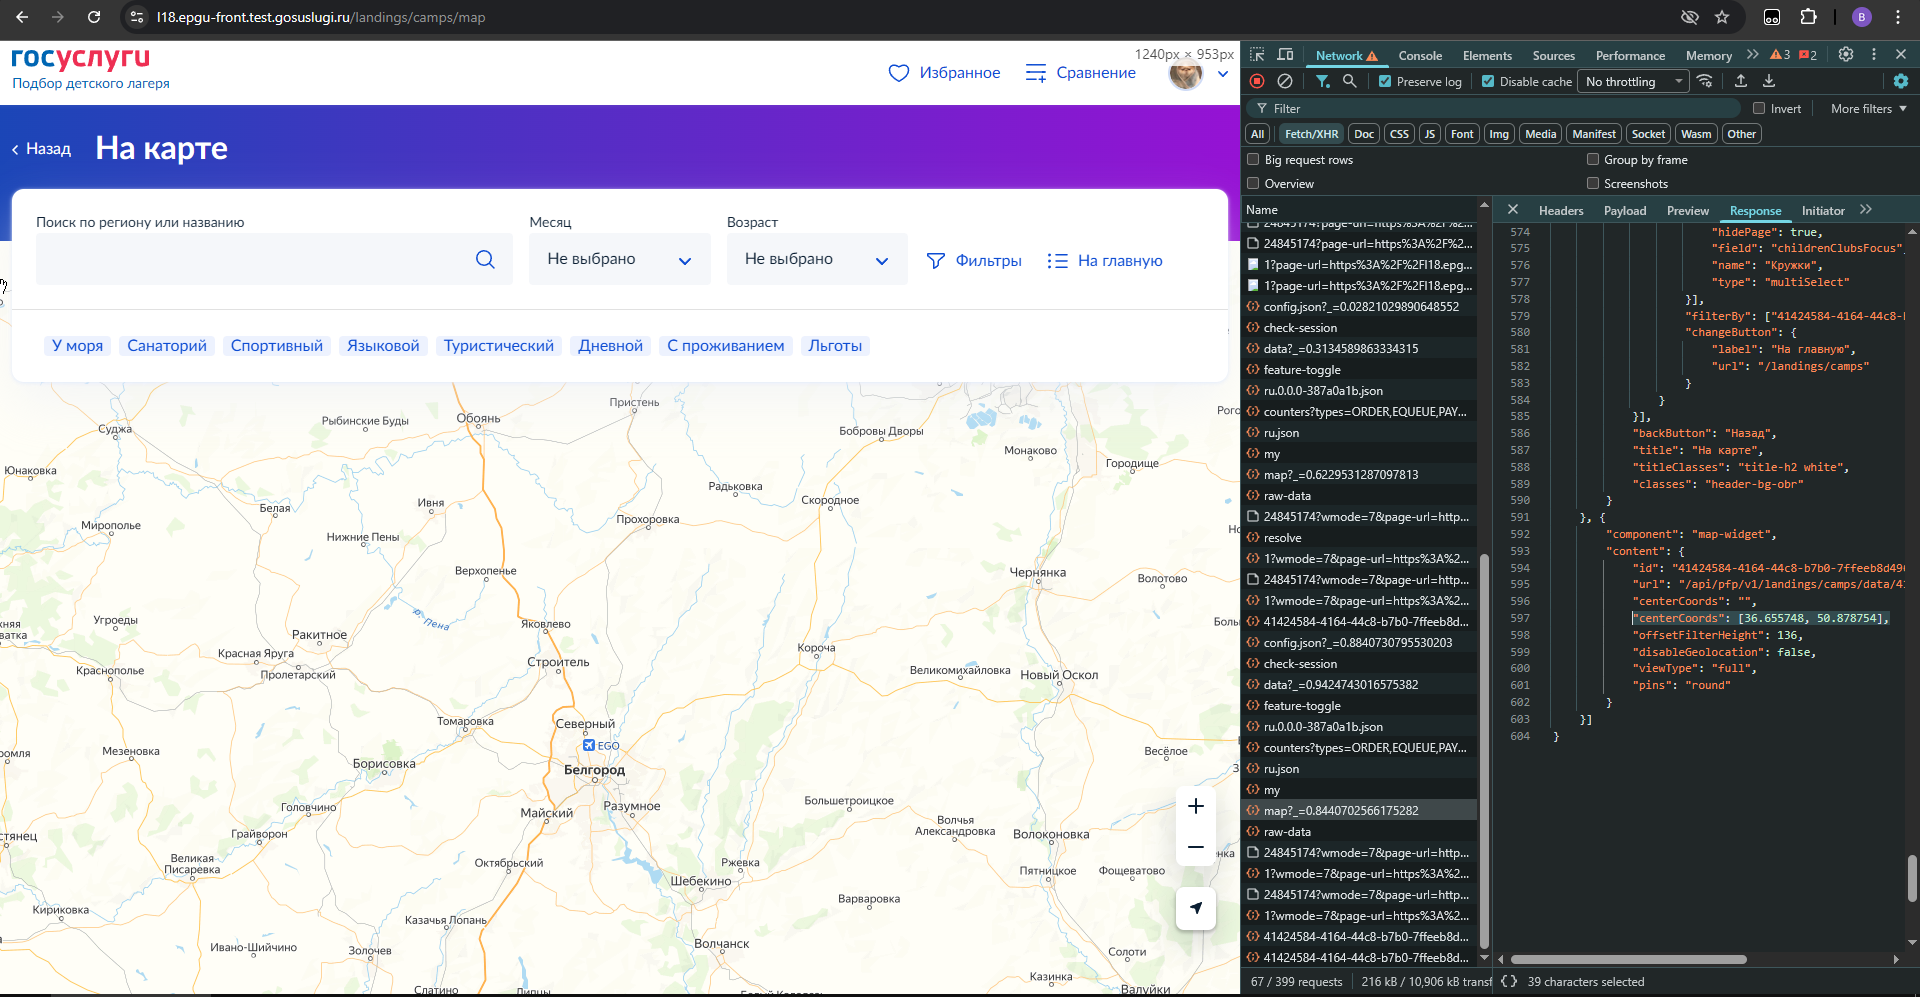This screenshot has width=1920, height=997.
Task: Enable Big request rows checkbox
Action: [1253, 160]
